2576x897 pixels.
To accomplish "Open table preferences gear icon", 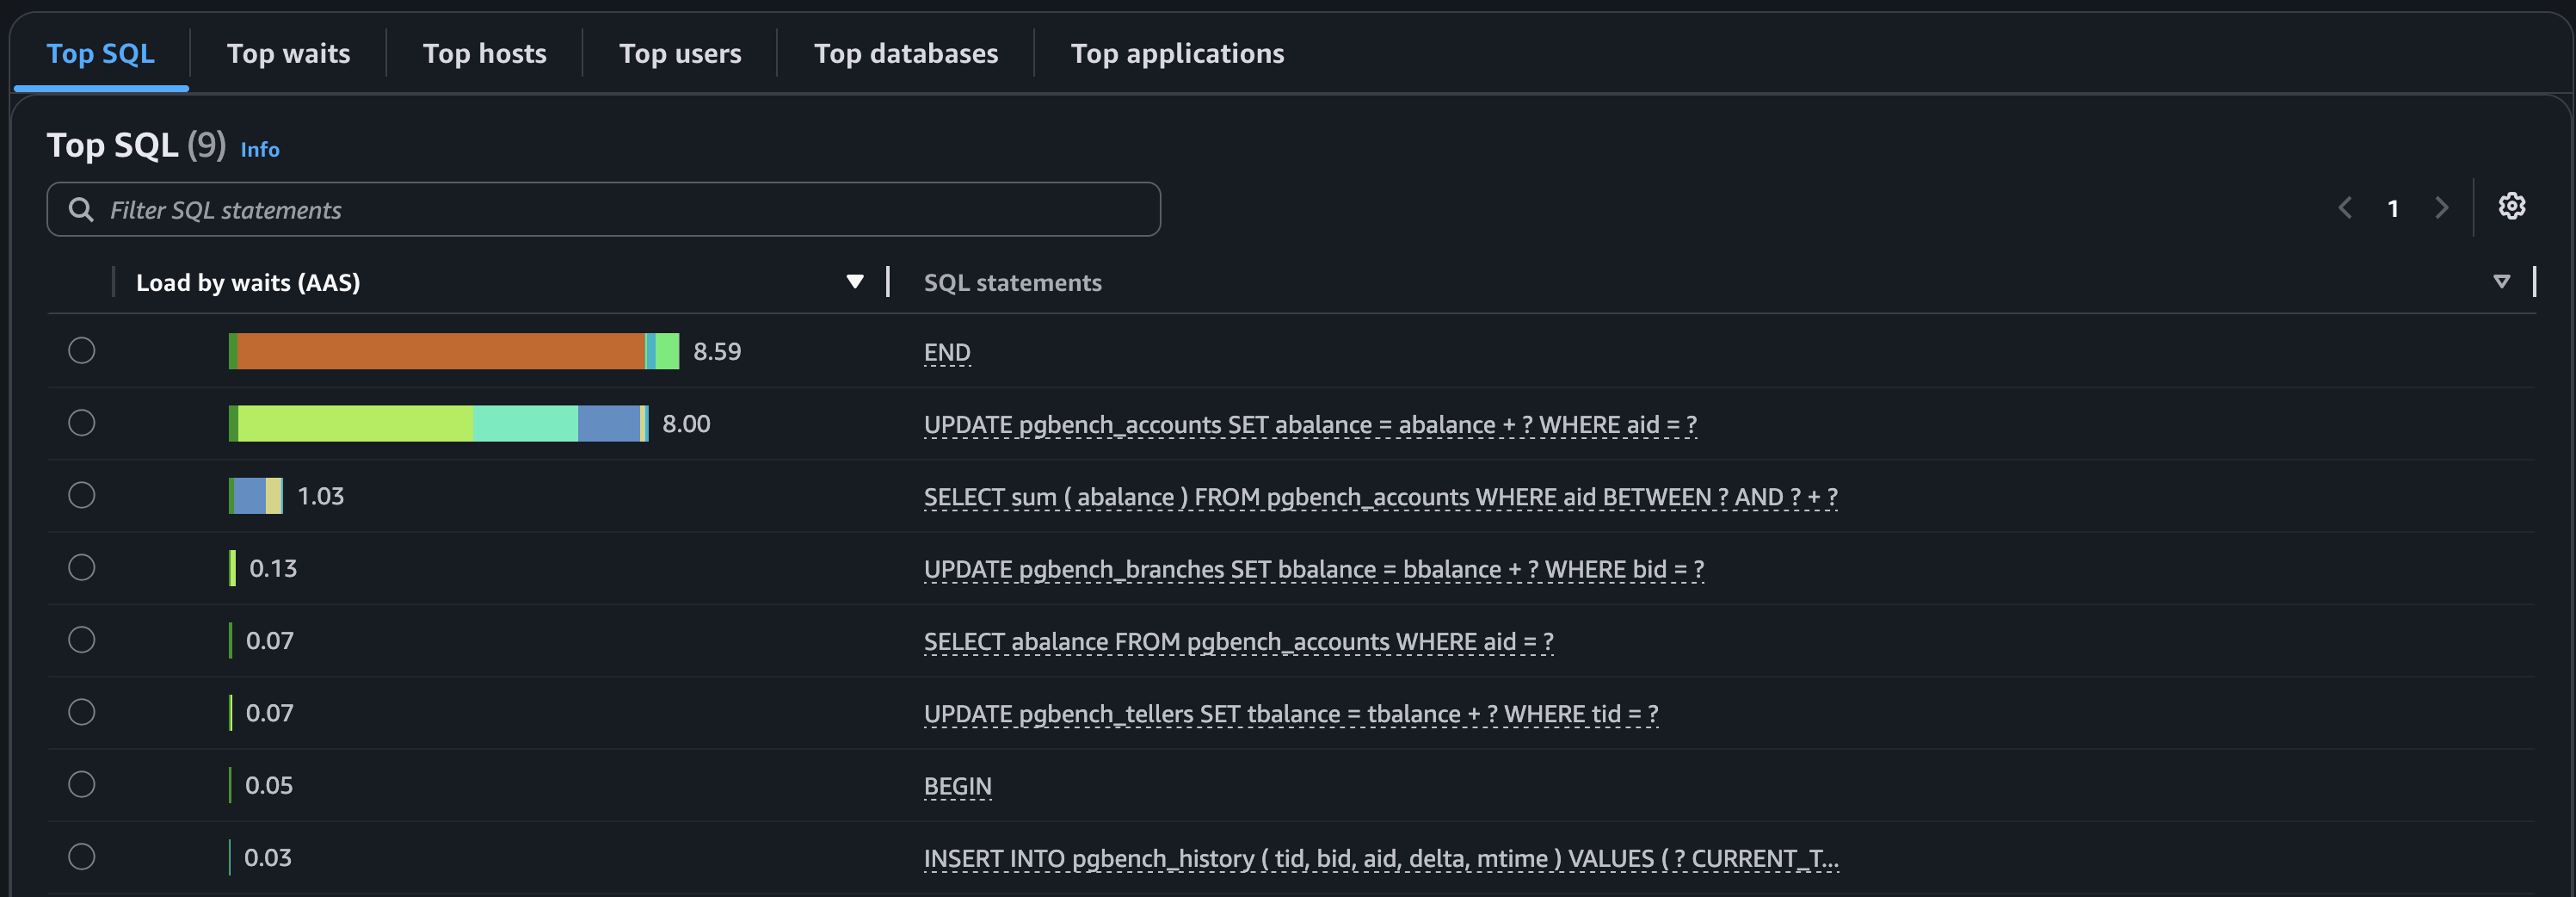I will click(2511, 207).
